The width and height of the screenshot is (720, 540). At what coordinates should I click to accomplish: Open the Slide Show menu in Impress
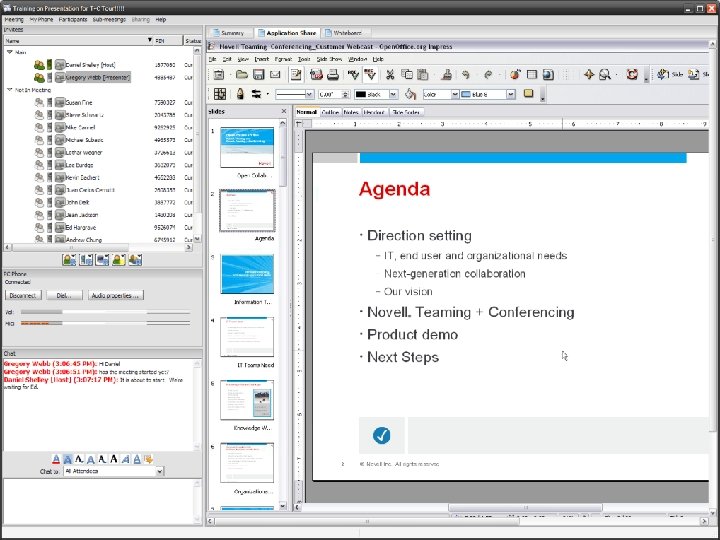click(x=329, y=59)
